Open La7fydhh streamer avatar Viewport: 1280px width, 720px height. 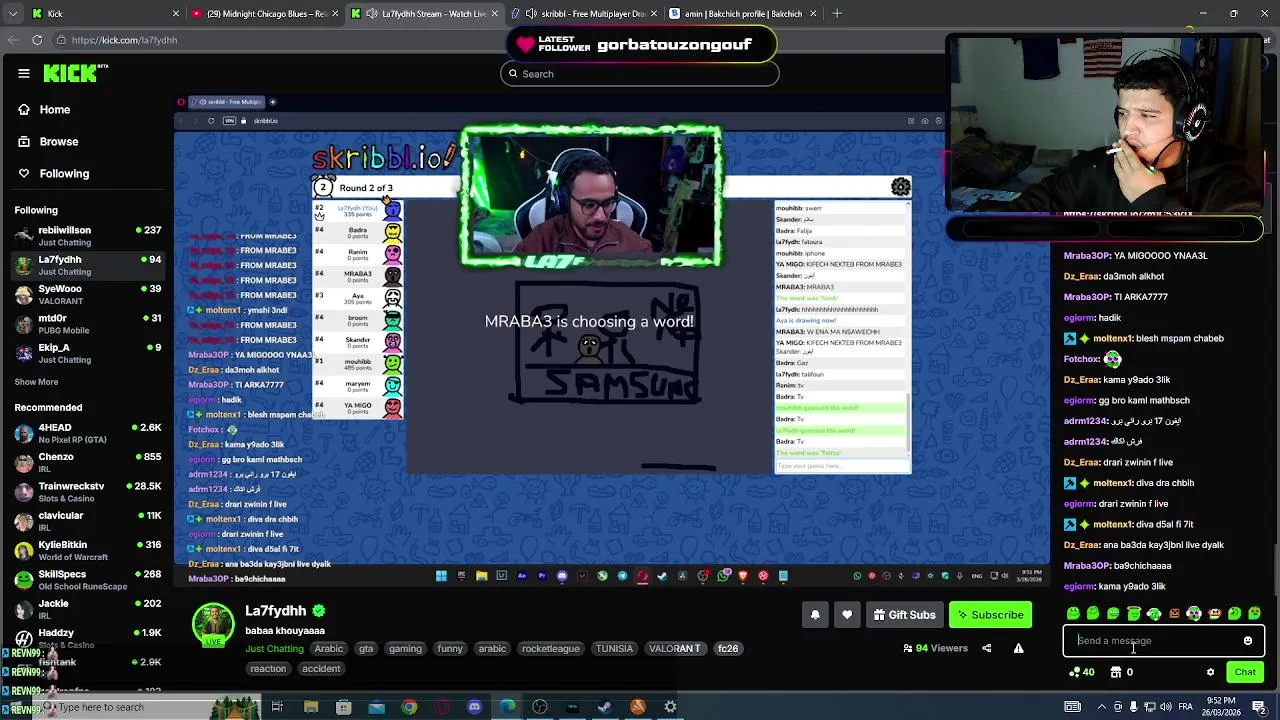tap(213, 625)
